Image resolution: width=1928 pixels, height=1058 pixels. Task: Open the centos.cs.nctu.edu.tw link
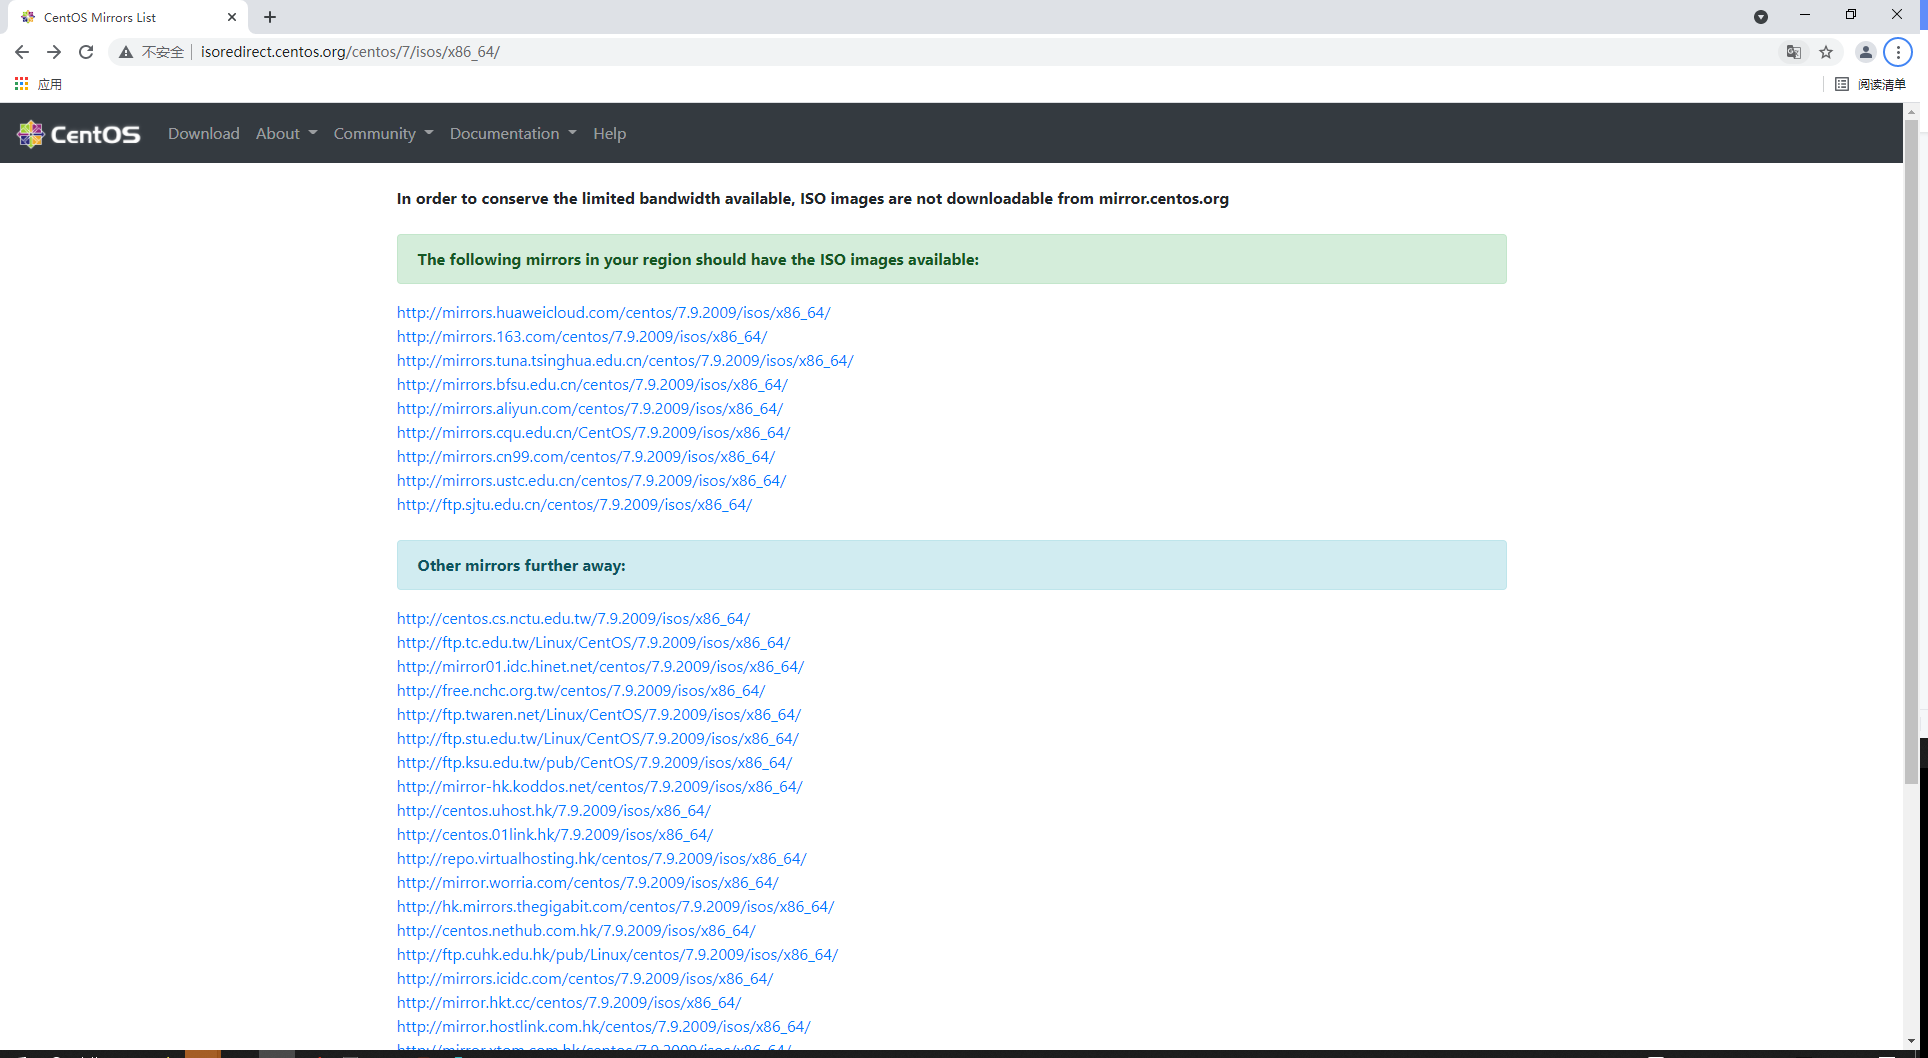point(573,619)
